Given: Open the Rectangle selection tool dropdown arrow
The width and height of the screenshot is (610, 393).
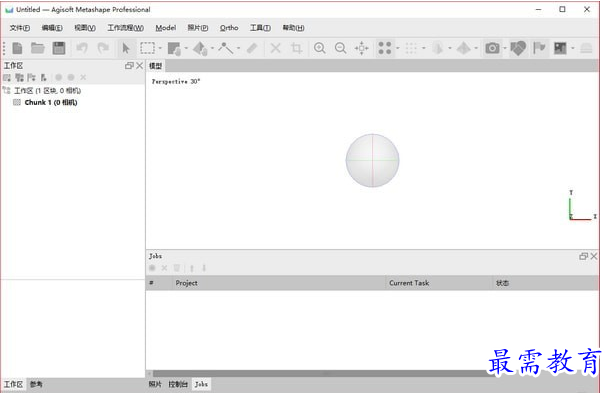Looking at the screenshot, I should tap(160, 48).
